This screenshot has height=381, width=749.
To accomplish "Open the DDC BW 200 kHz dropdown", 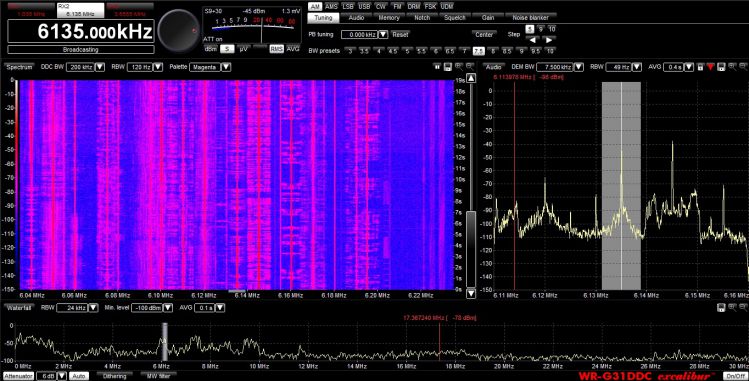I will [x=99, y=67].
